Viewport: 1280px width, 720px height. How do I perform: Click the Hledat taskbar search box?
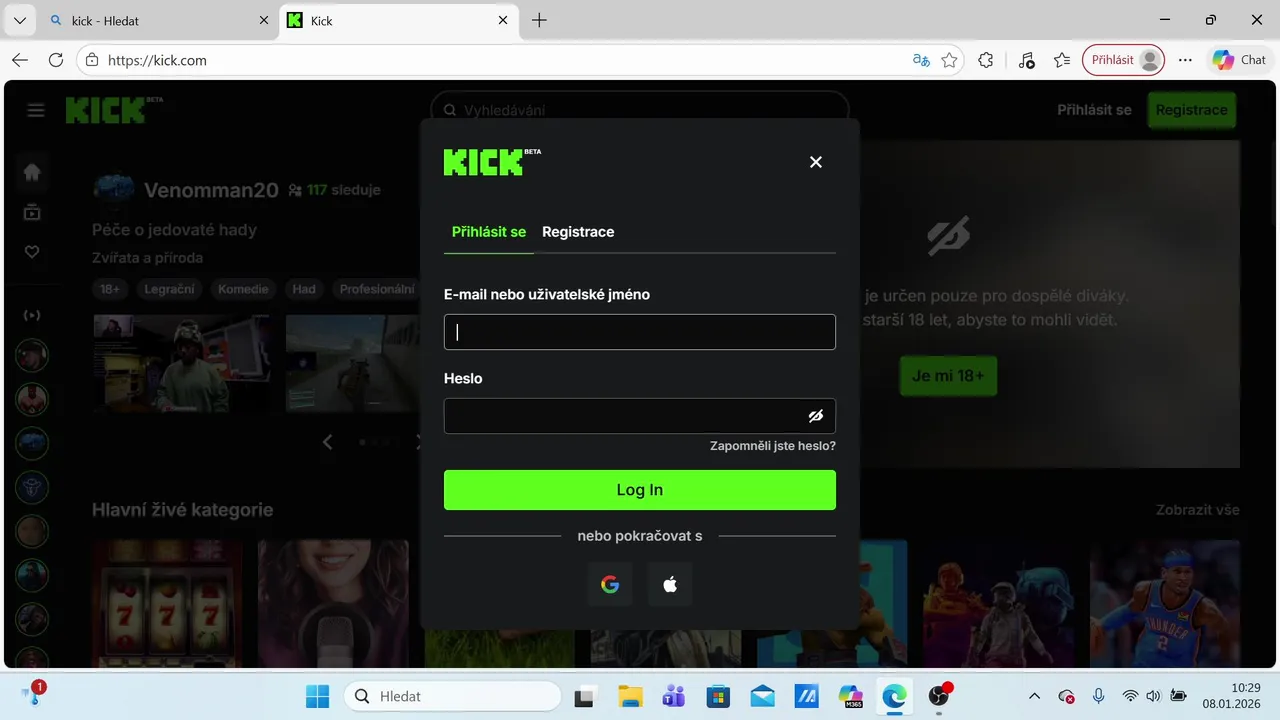tap(452, 696)
